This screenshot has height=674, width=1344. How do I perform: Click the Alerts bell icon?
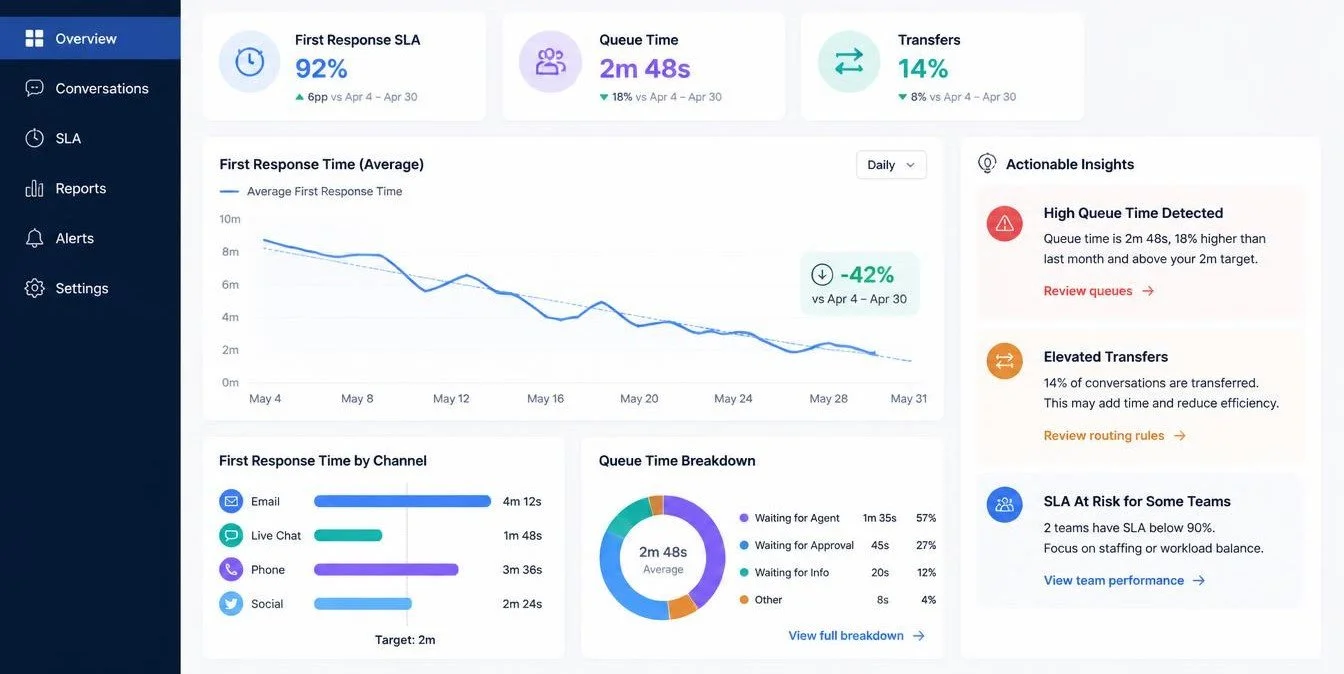(34, 238)
